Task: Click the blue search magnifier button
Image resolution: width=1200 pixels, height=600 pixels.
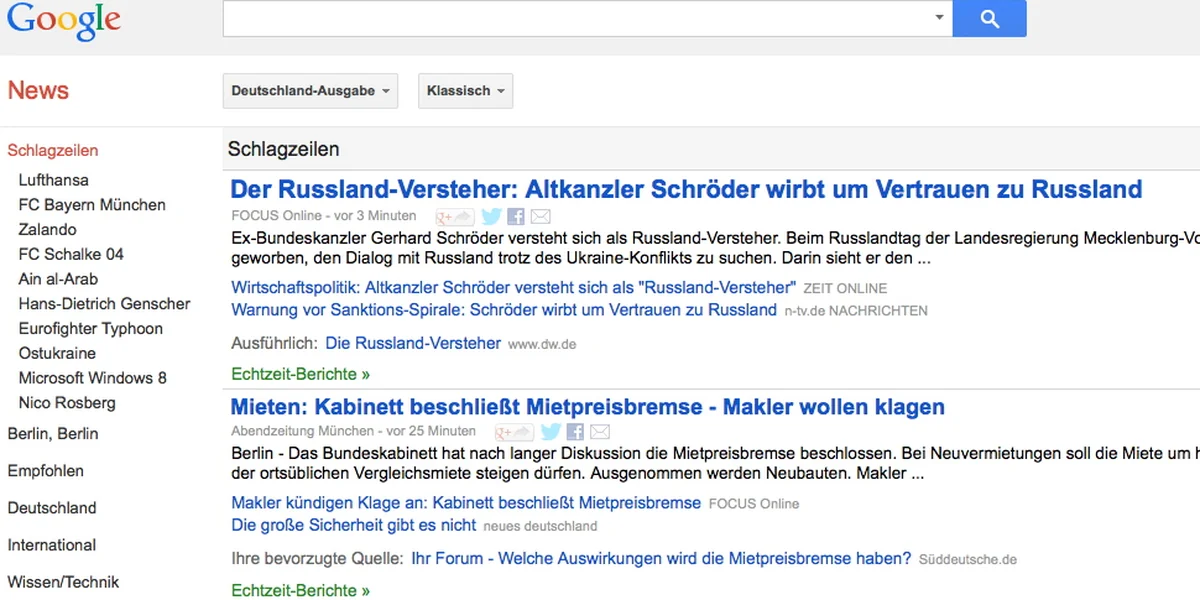Action: [x=989, y=18]
